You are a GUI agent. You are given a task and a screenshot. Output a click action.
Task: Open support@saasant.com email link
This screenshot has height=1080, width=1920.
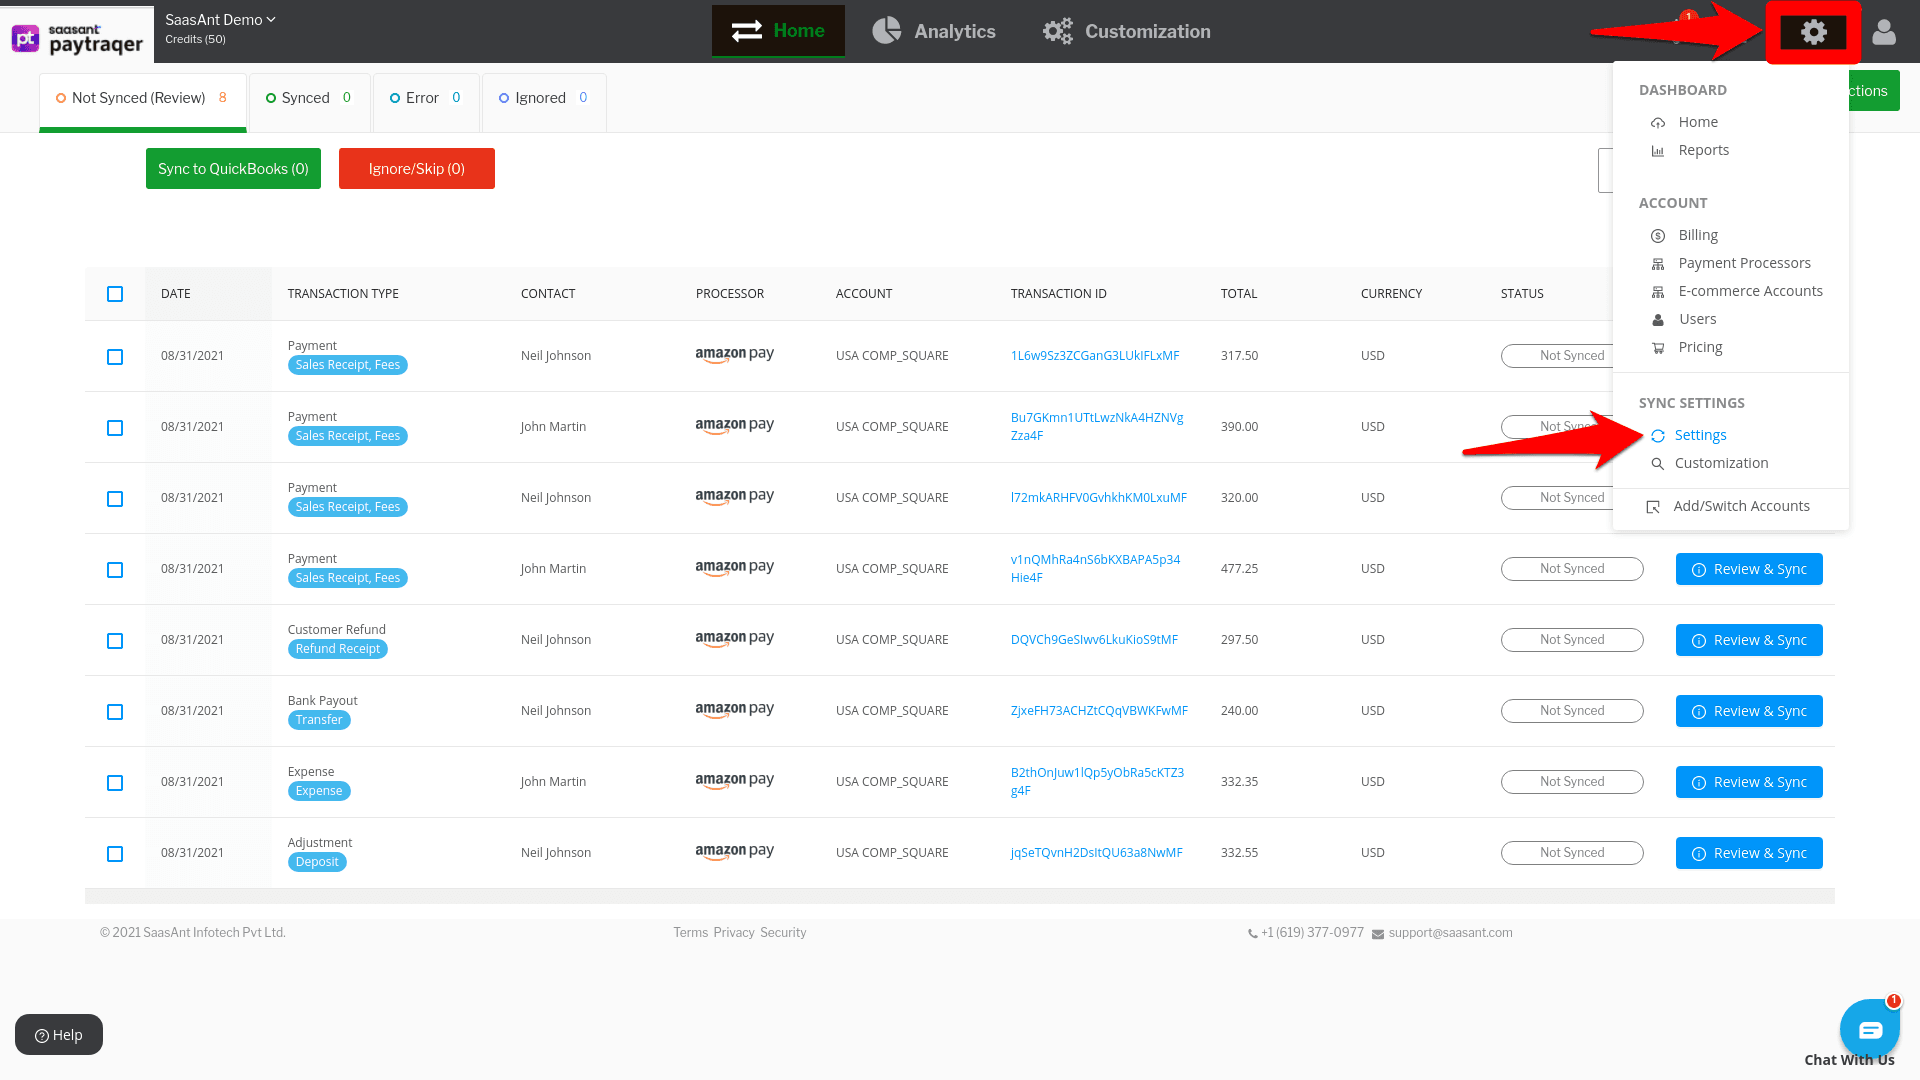point(1450,933)
